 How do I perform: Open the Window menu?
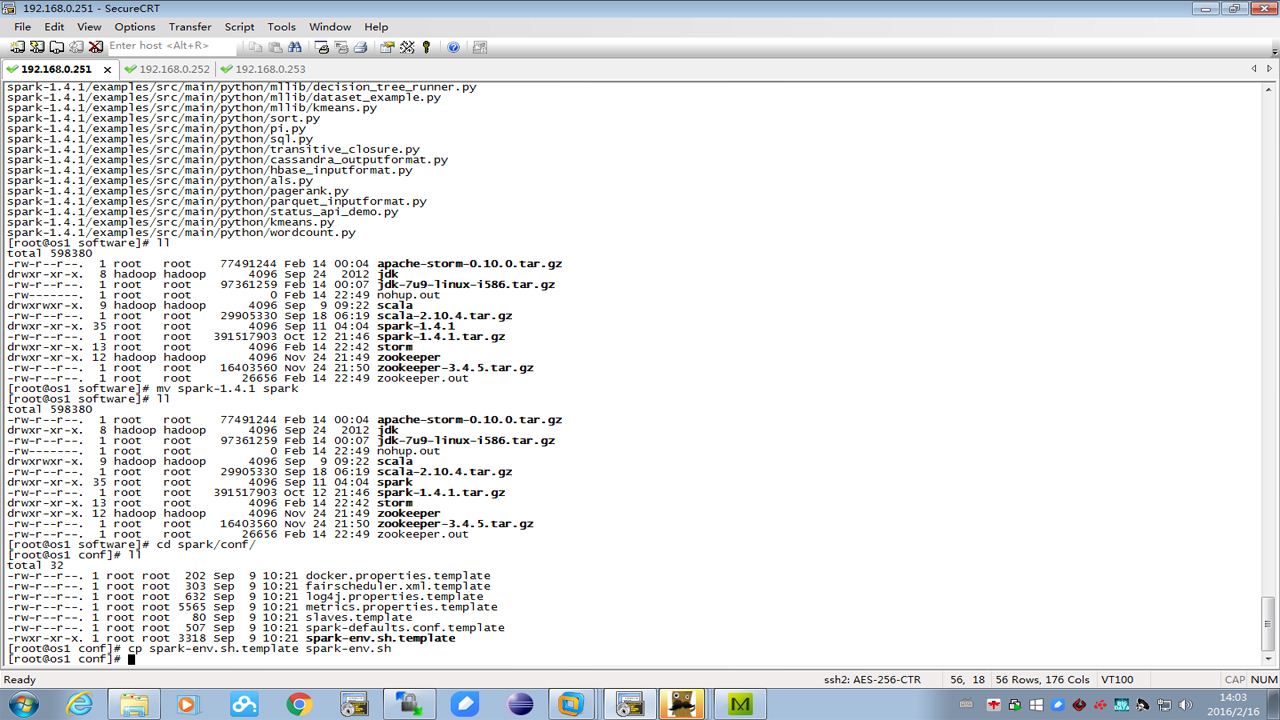click(x=330, y=27)
